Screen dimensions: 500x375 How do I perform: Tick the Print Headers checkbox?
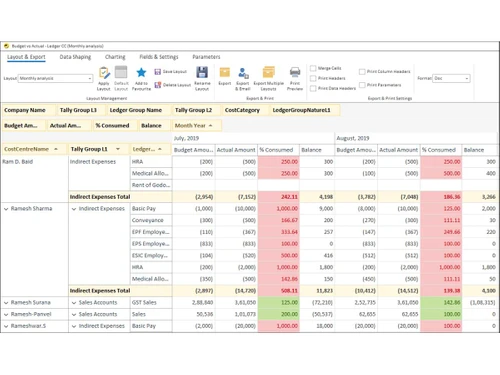pyautogui.click(x=313, y=78)
